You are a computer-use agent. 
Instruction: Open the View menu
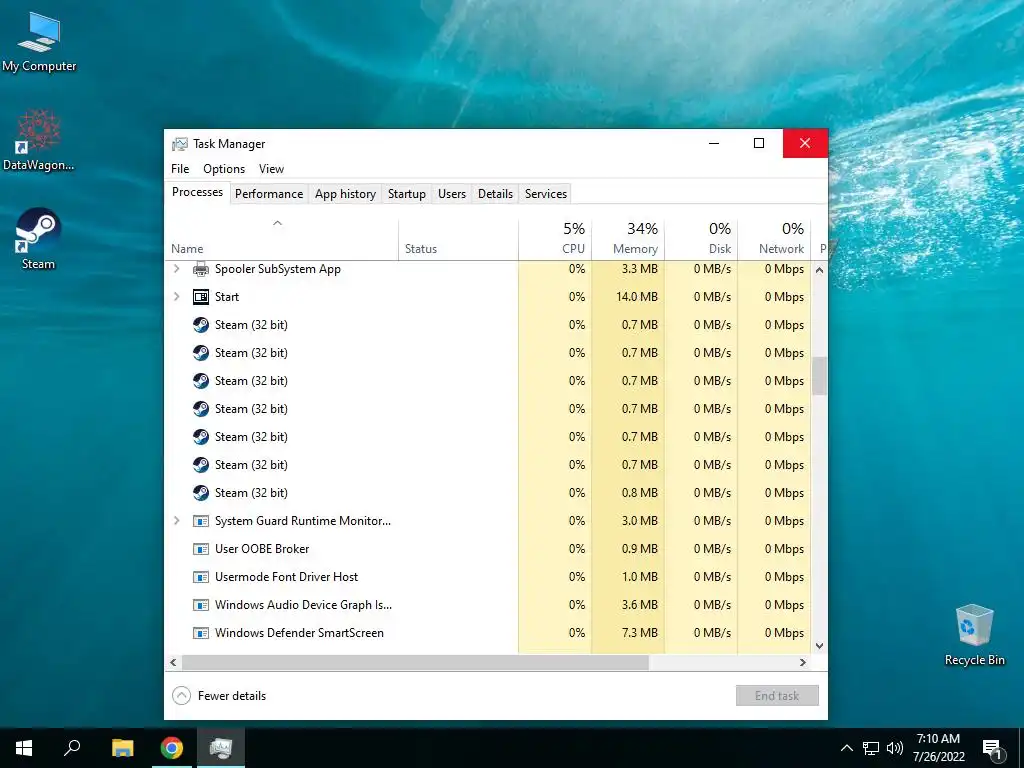coord(271,168)
